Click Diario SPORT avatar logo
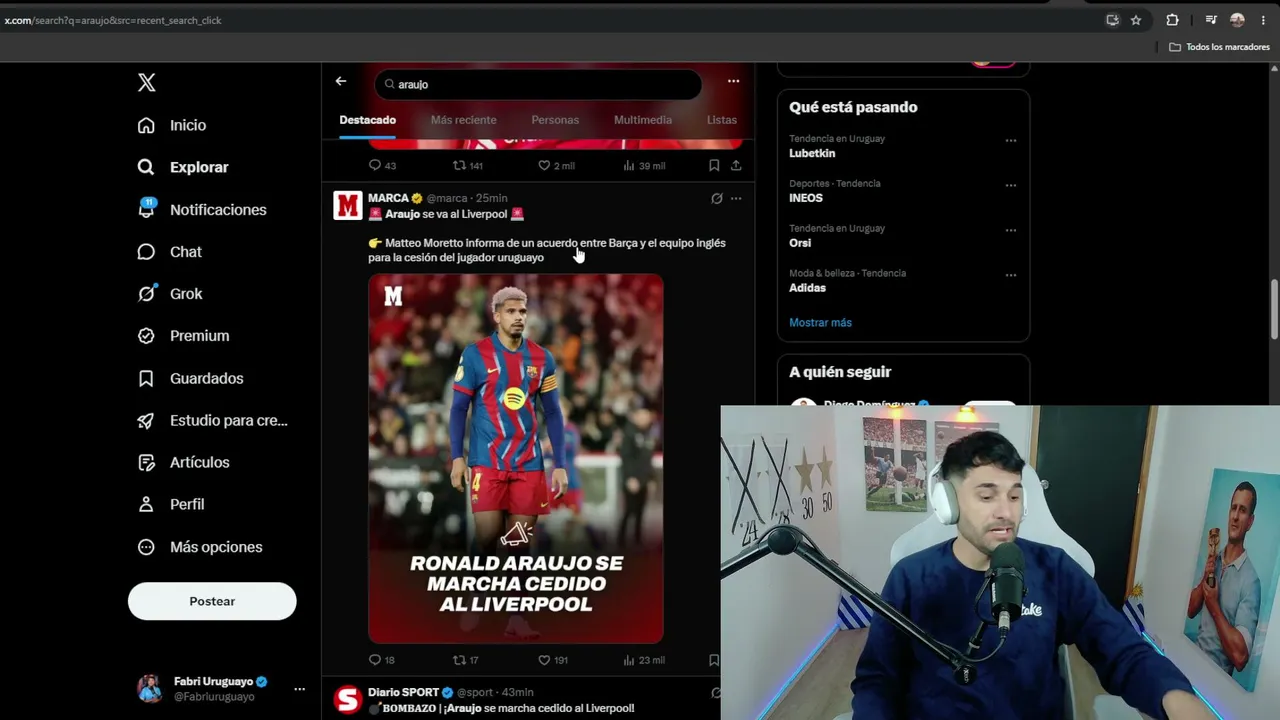Image resolution: width=1280 pixels, height=720 pixels. click(348, 699)
